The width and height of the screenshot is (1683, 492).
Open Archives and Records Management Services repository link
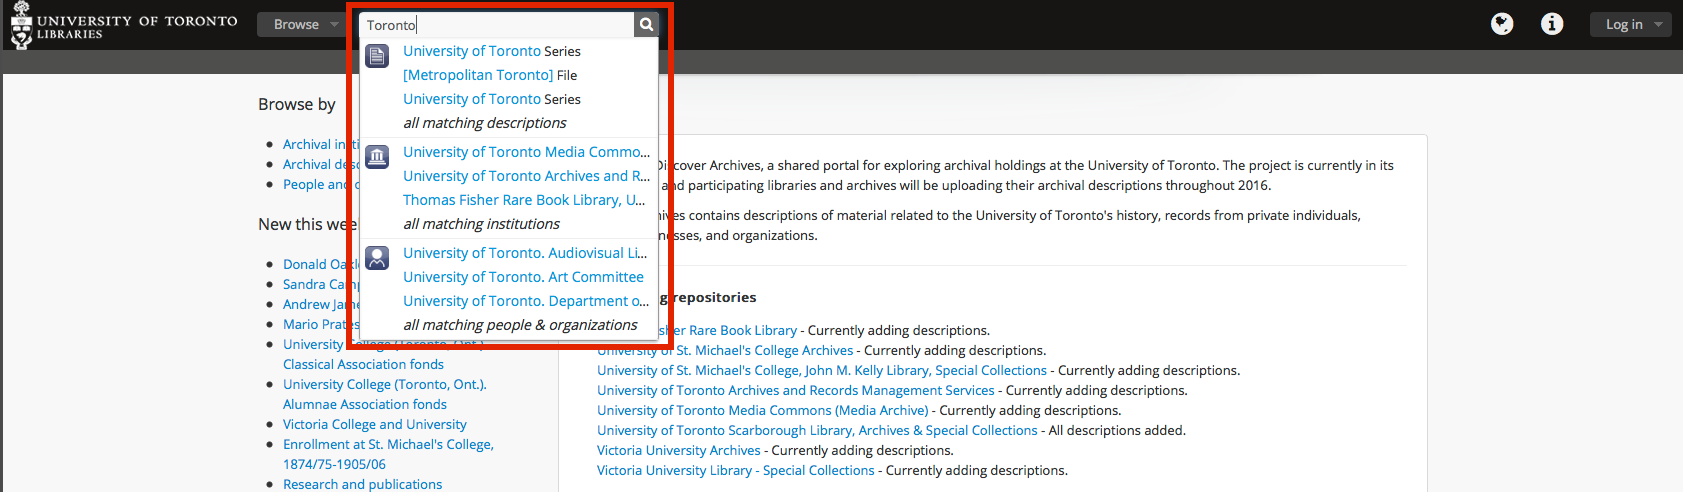click(x=796, y=390)
